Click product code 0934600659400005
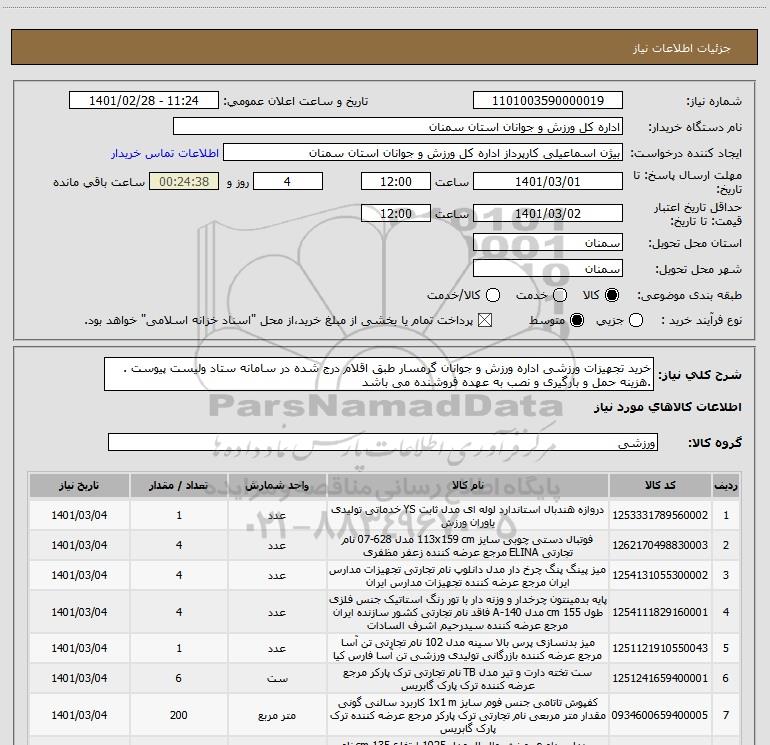This screenshot has width=770, height=745. [660, 715]
